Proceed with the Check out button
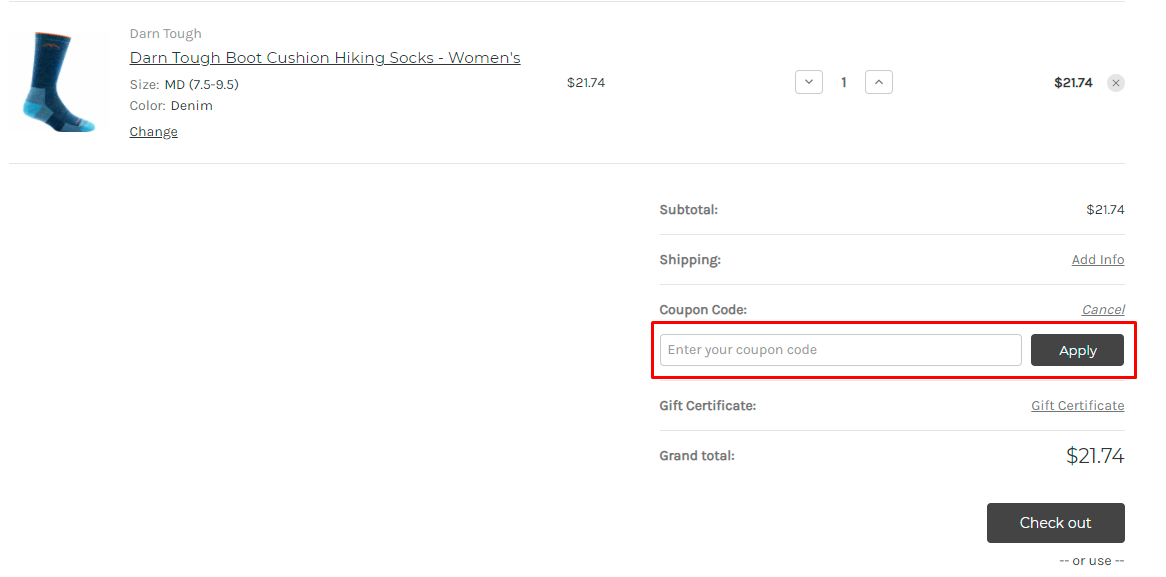Image resolution: width=1166 pixels, height=577 pixels. coord(1055,523)
